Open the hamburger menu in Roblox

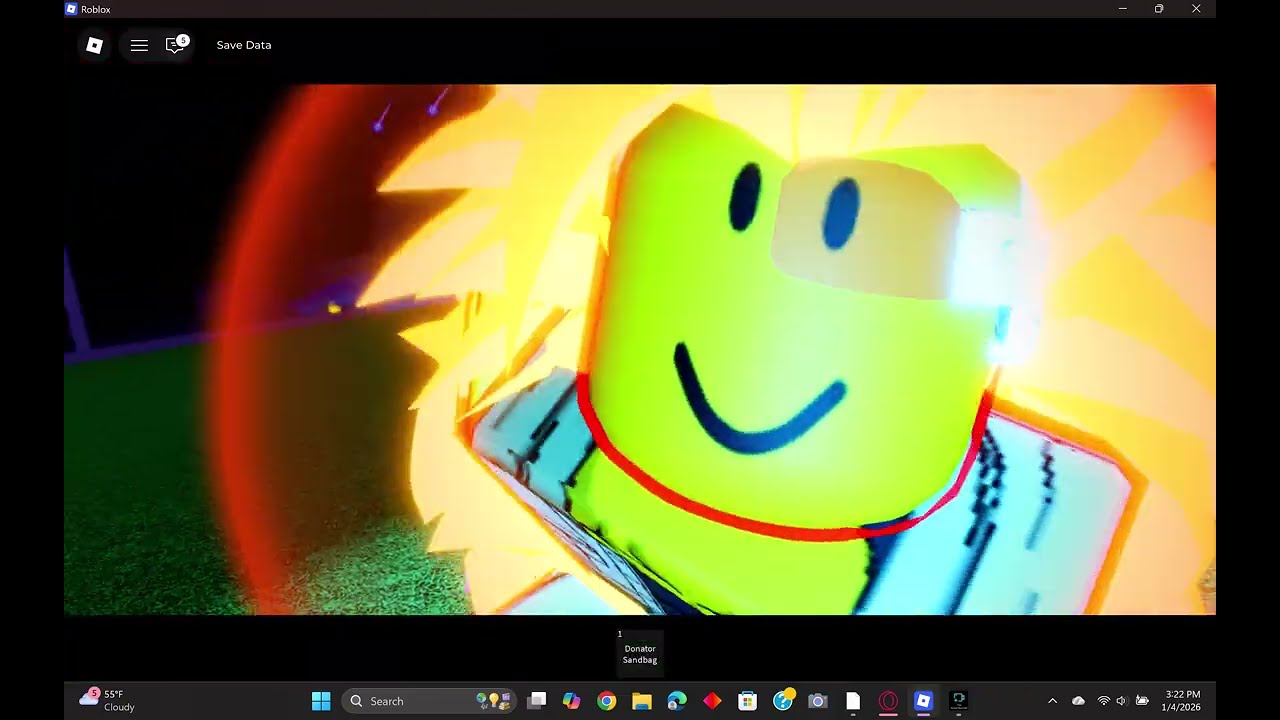tap(139, 45)
